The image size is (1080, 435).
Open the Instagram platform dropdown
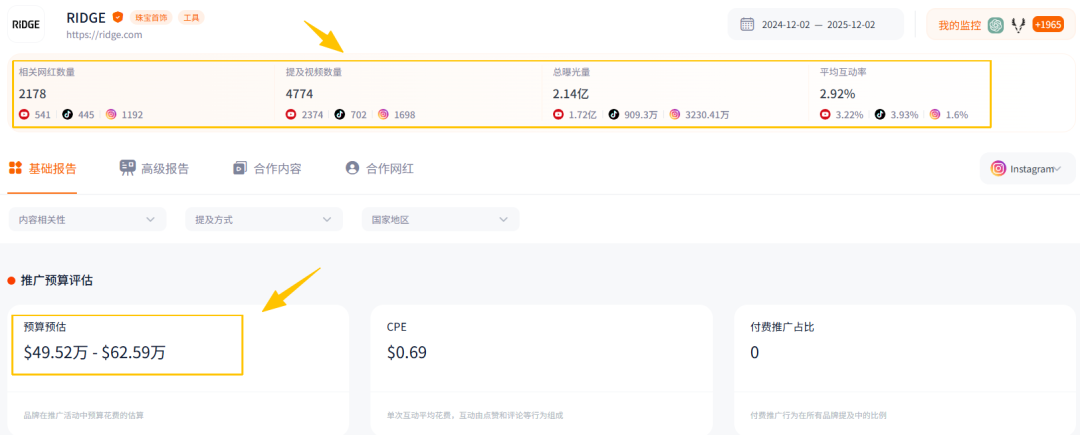pyautogui.click(x=1028, y=169)
